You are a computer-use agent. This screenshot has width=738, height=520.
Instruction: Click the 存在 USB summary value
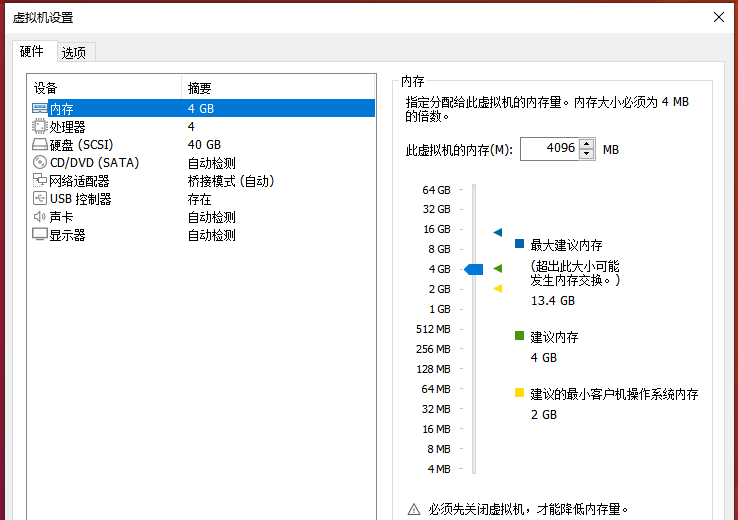click(200, 199)
